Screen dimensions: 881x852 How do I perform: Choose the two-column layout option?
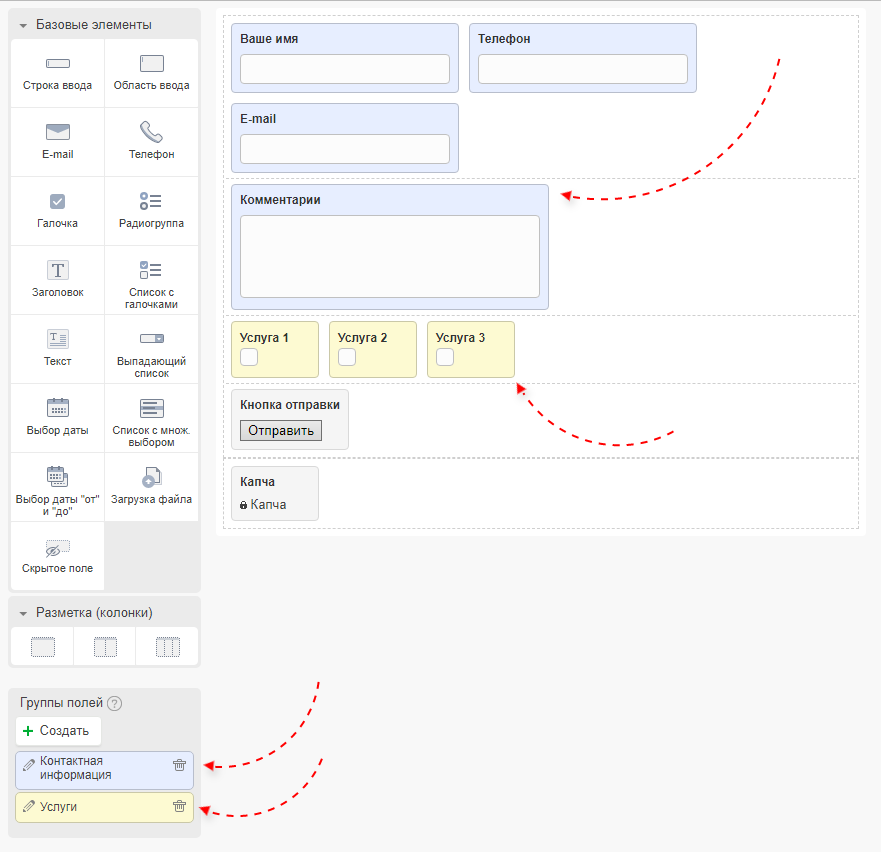(x=105, y=647)
